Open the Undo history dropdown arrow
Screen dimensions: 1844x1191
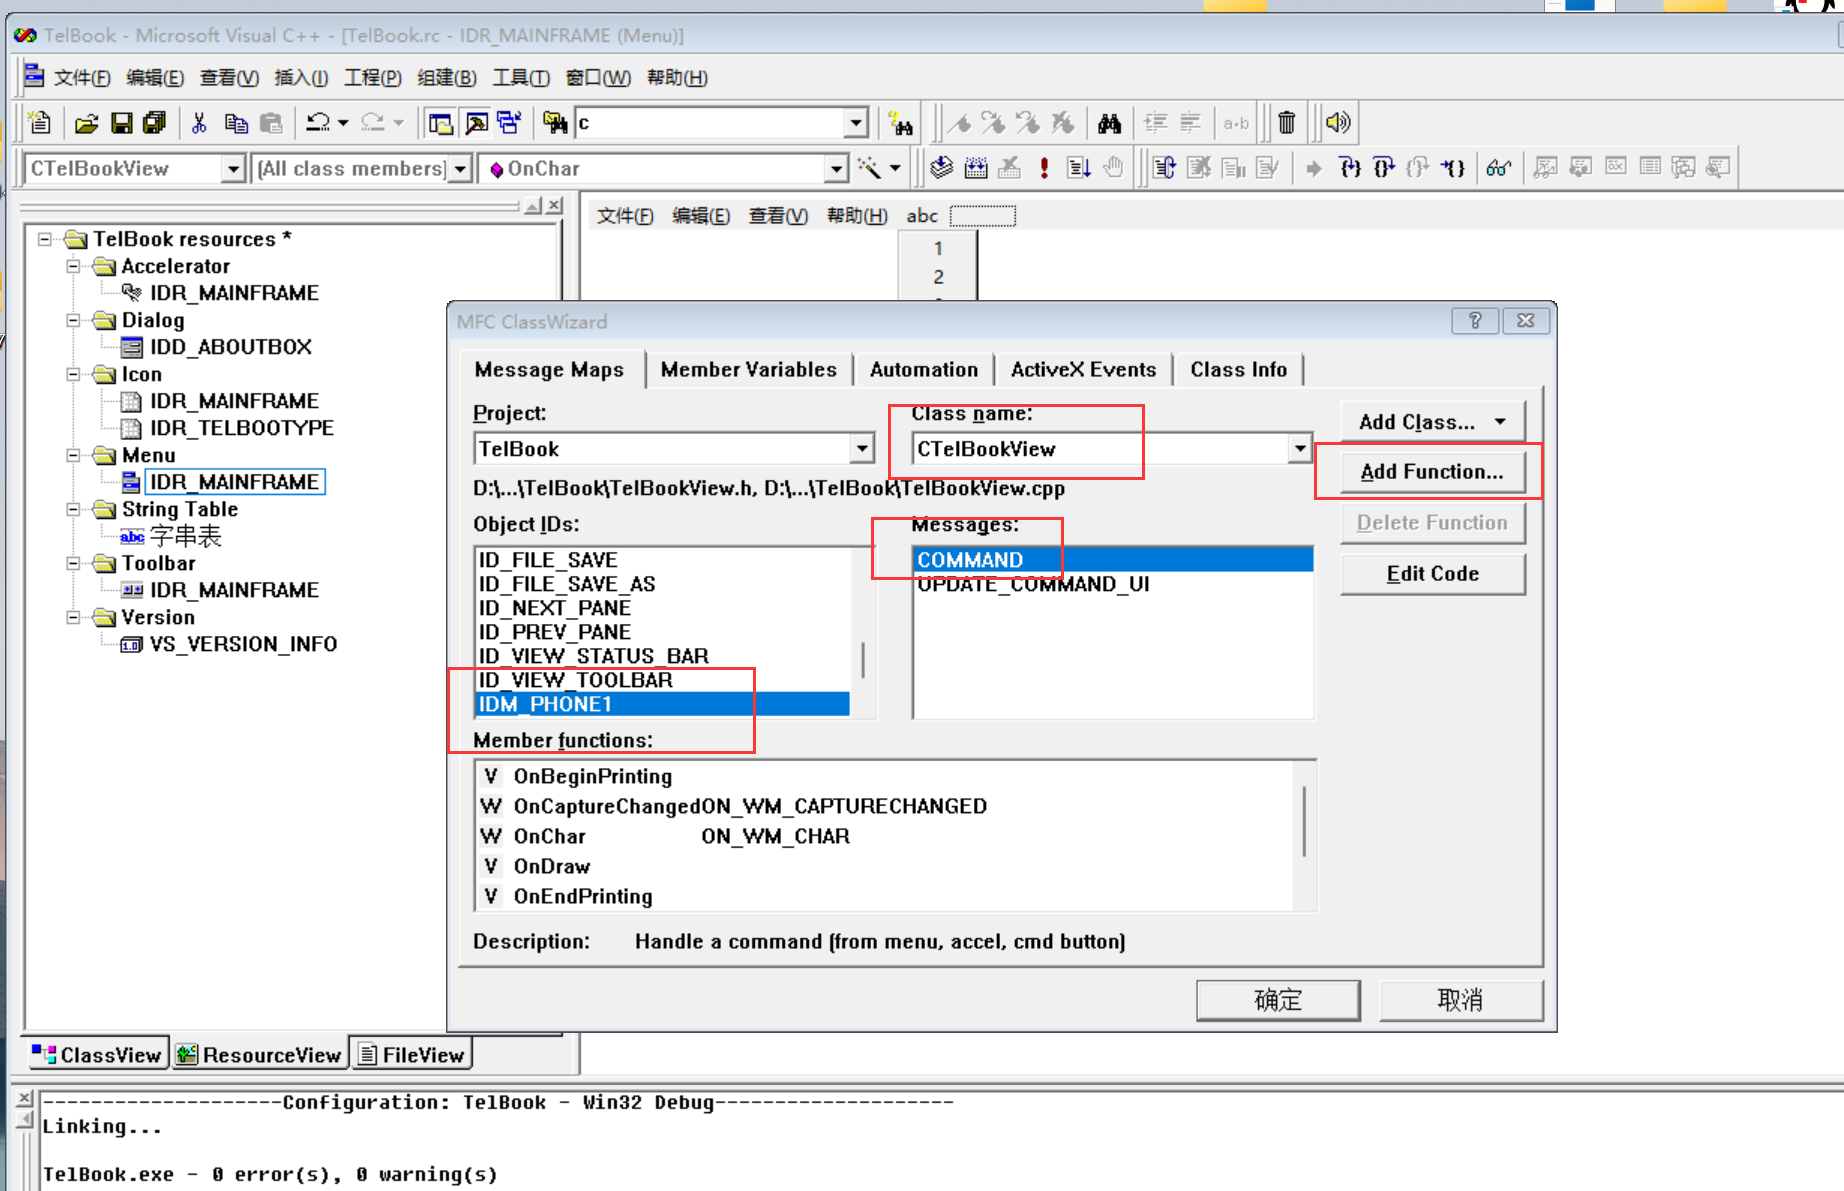click(343, 123)
